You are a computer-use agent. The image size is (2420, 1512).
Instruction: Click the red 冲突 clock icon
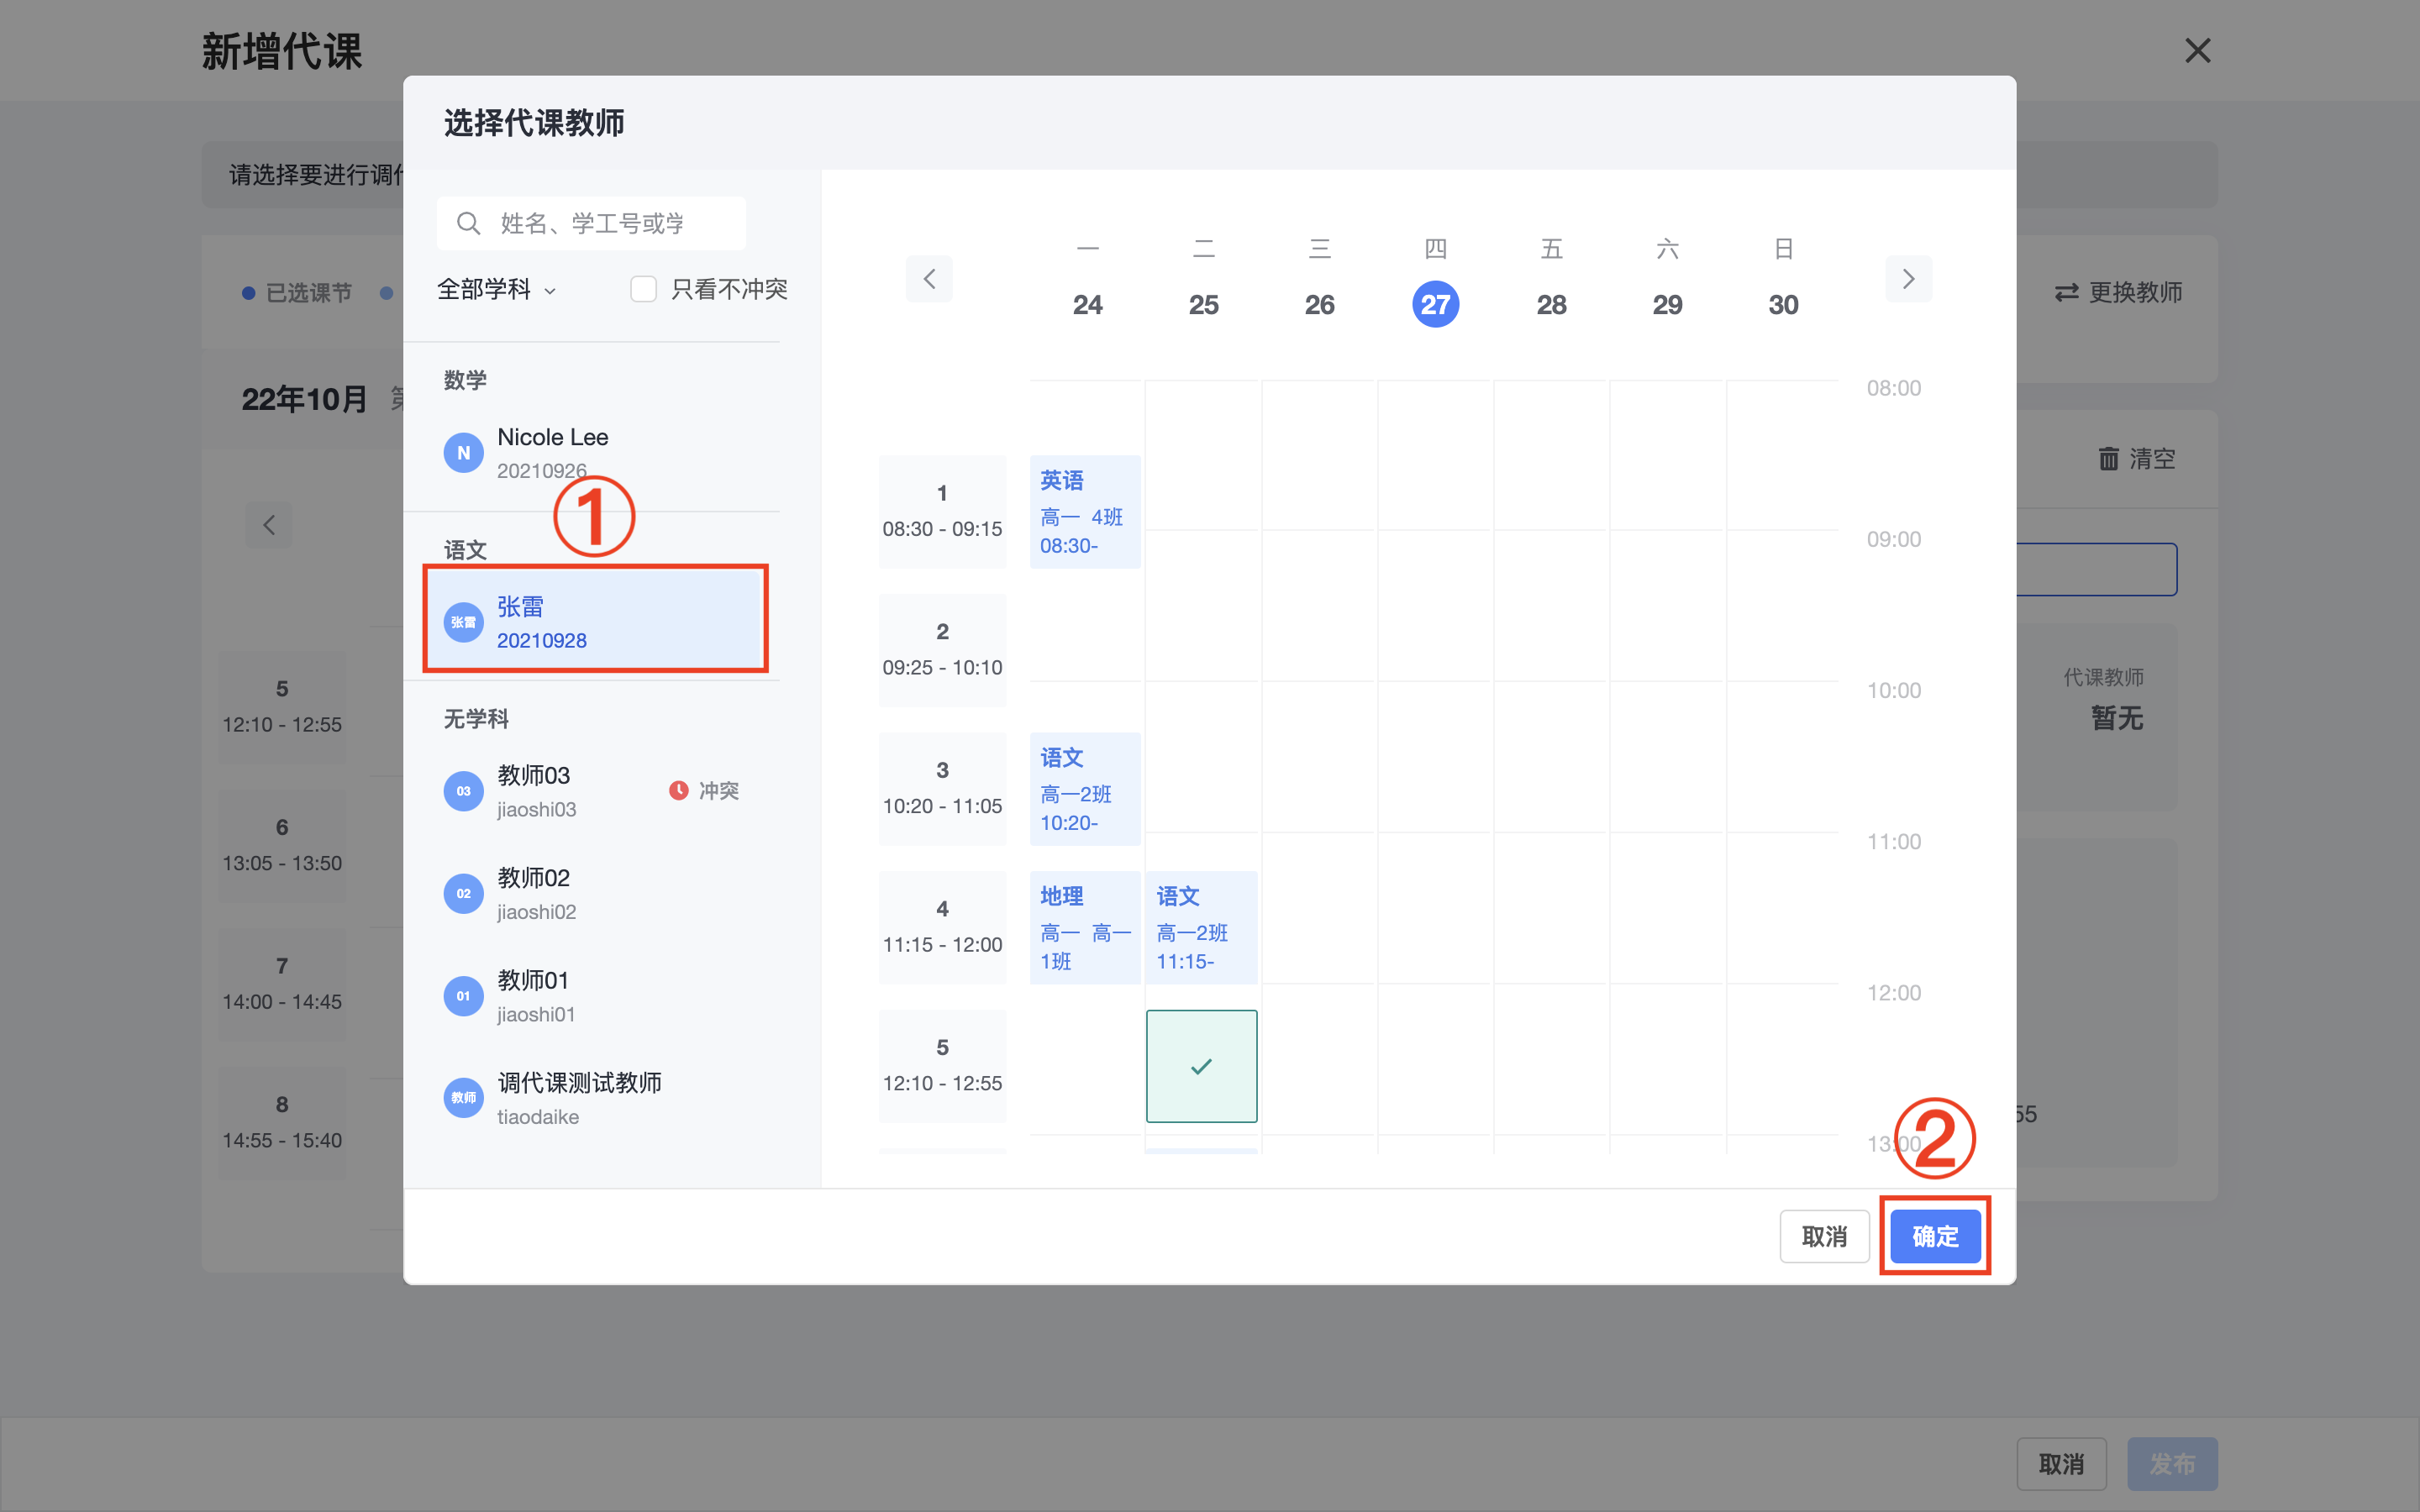(678, 790)
